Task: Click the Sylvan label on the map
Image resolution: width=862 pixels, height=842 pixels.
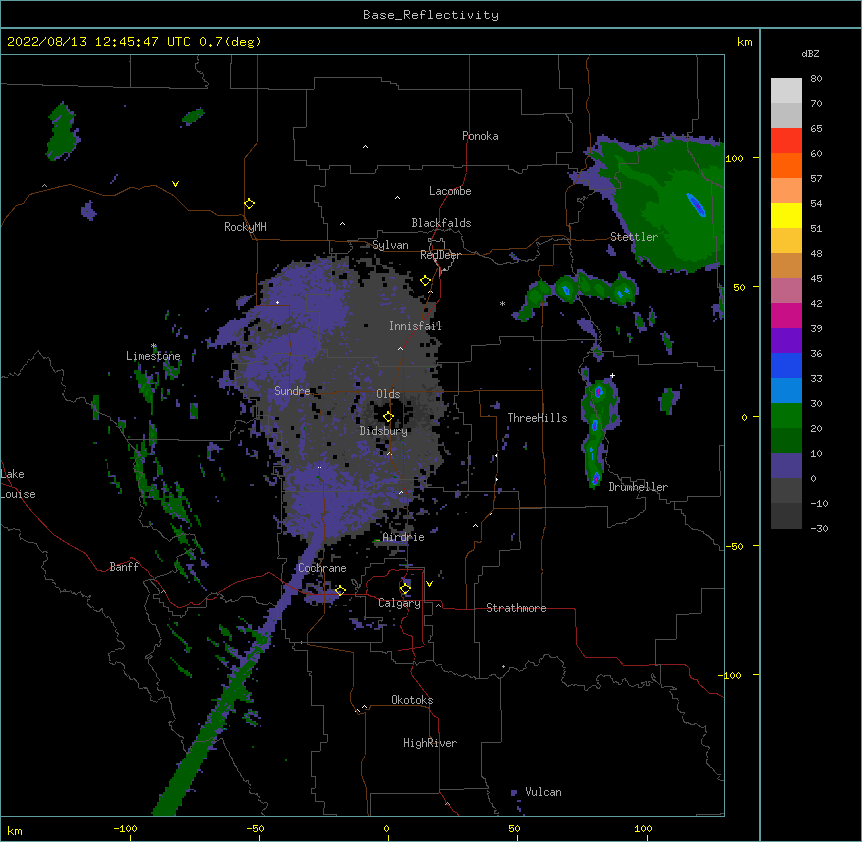Action: 390,245
